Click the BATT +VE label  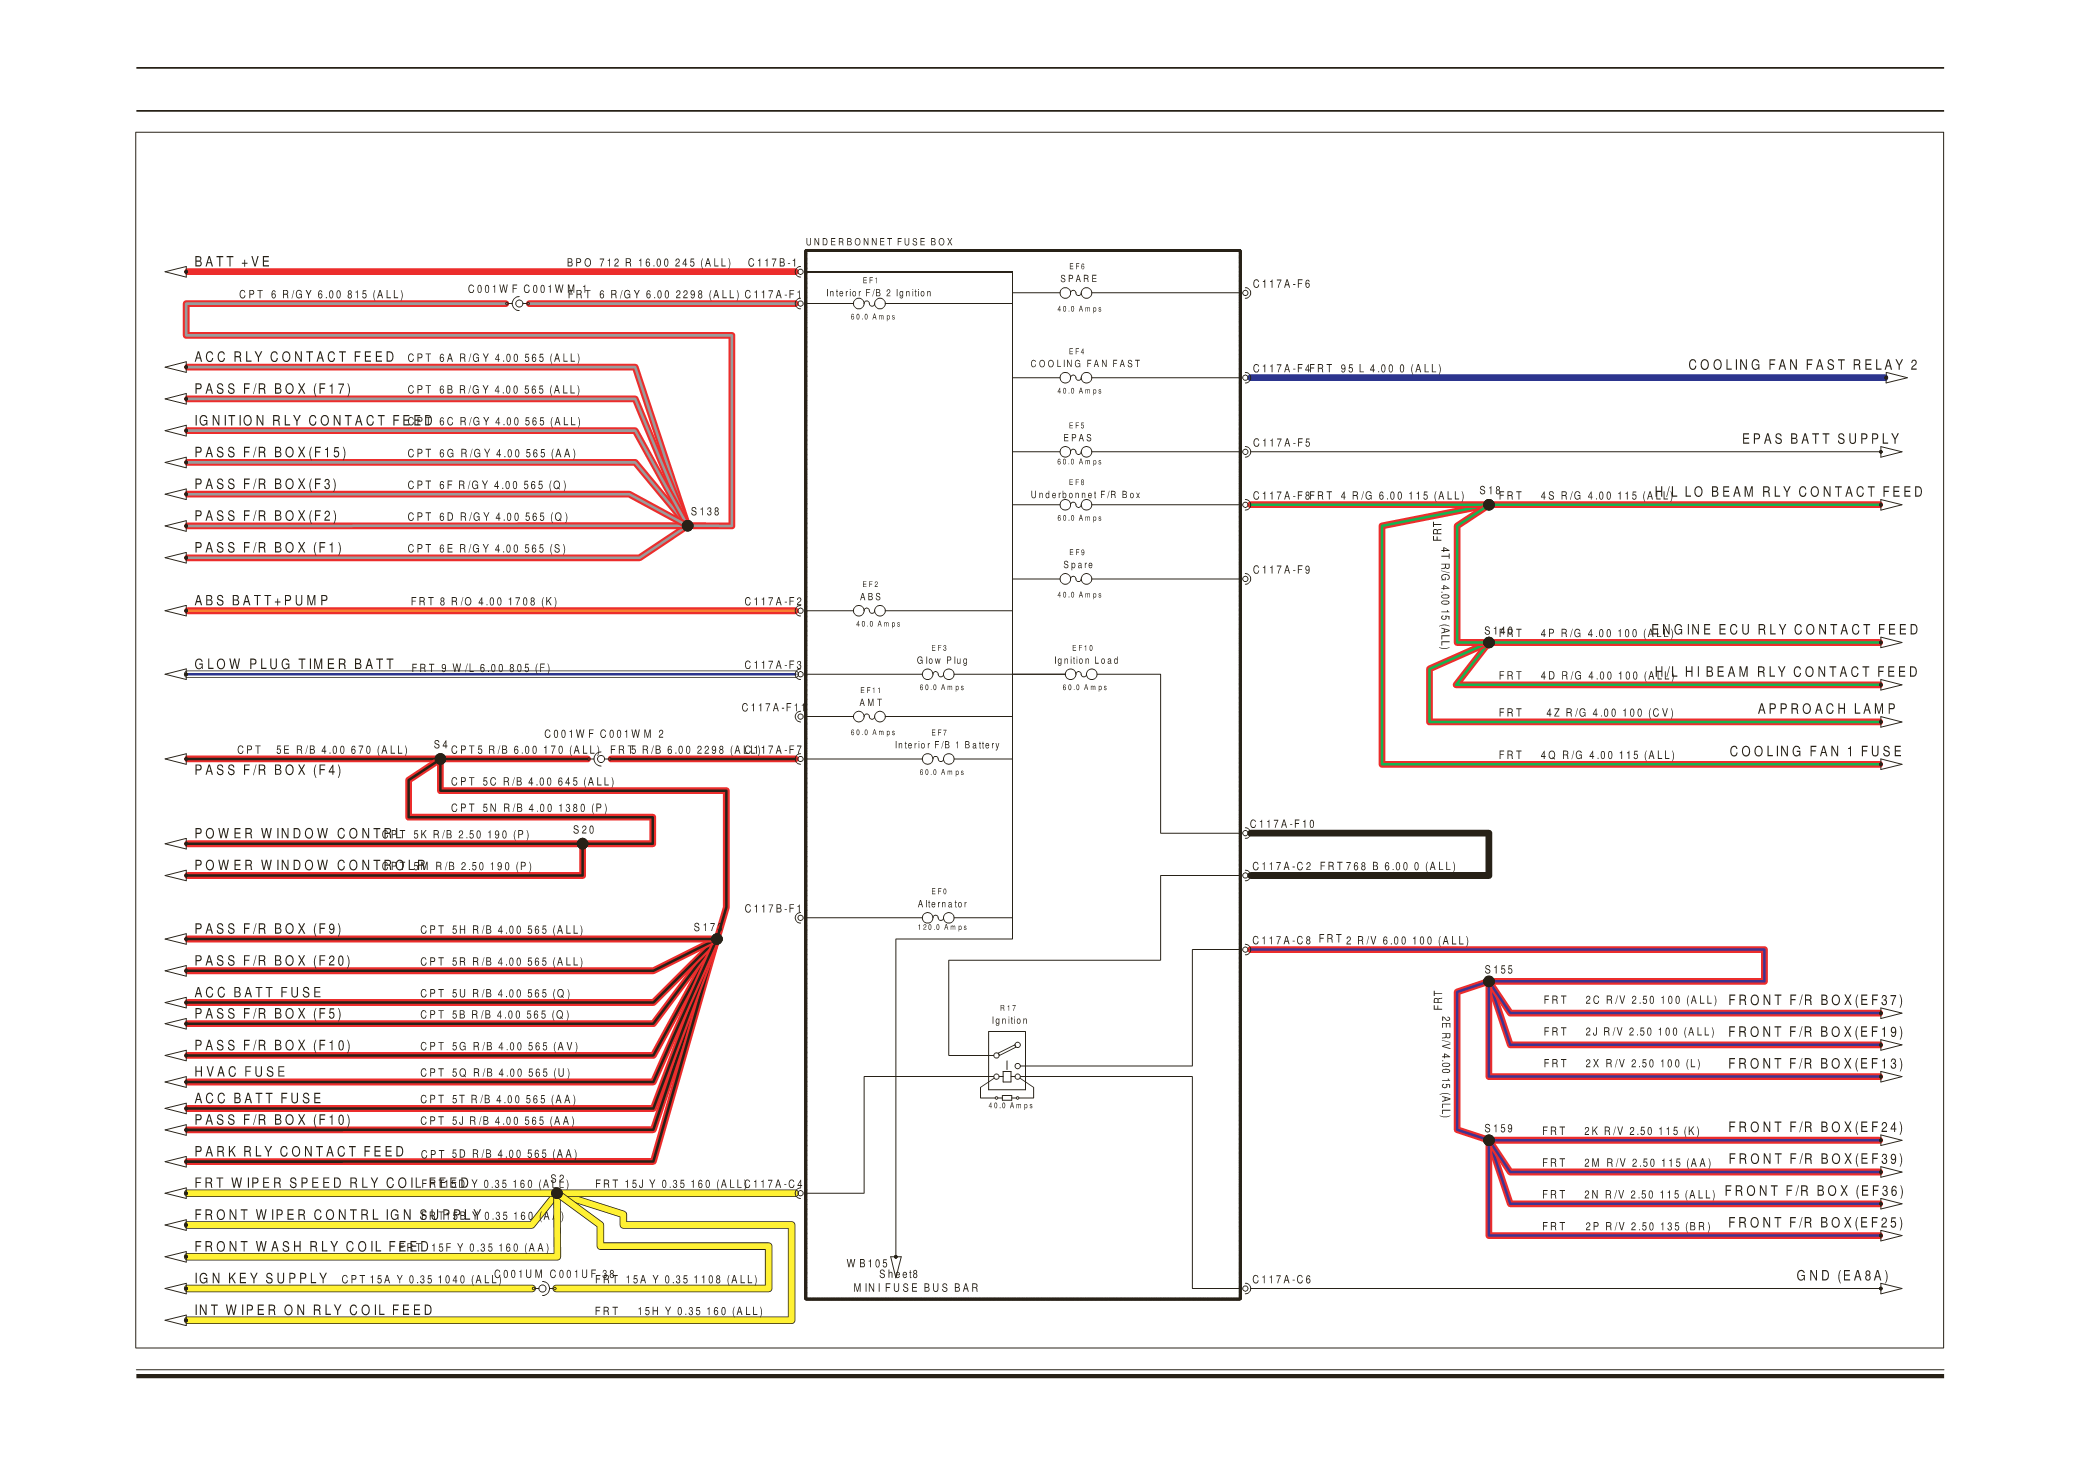tap(232, 262)
